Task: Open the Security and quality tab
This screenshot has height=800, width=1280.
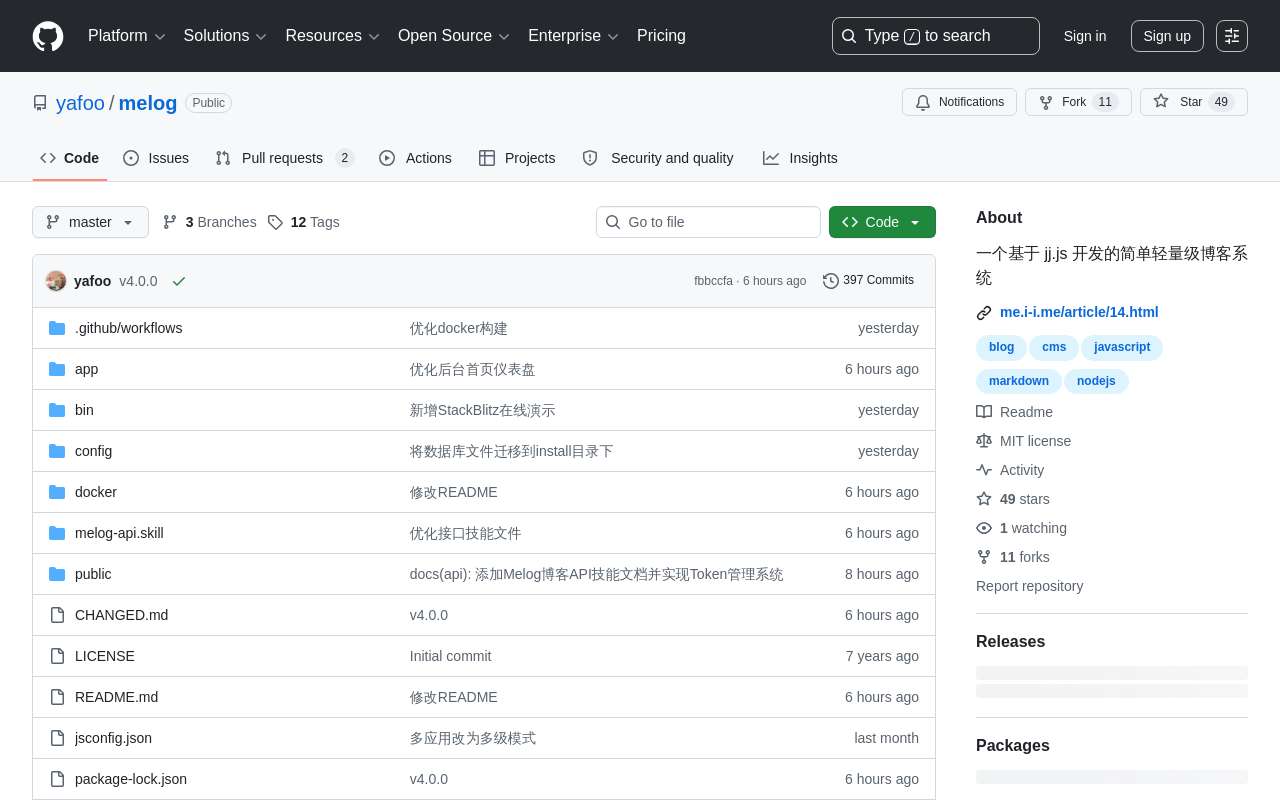Action: coord(658,158)
